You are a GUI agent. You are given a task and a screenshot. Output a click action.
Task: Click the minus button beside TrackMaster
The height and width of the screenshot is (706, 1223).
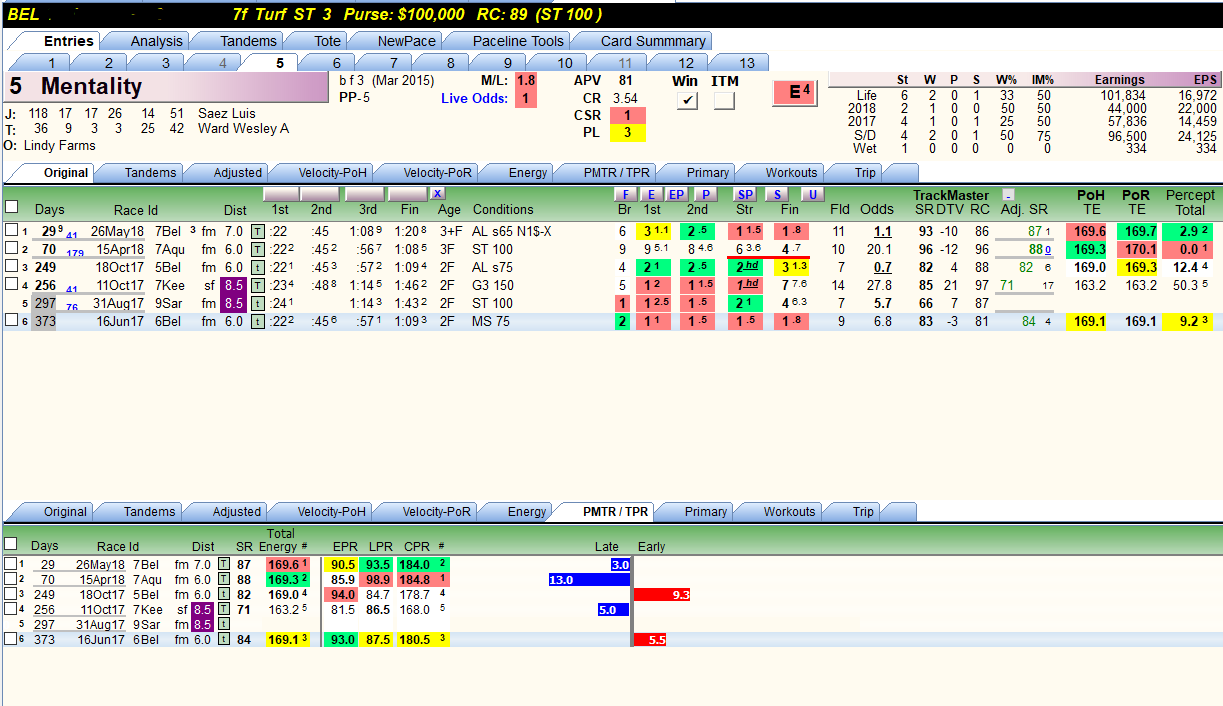pyautogui.click(x=1009, y=195)
